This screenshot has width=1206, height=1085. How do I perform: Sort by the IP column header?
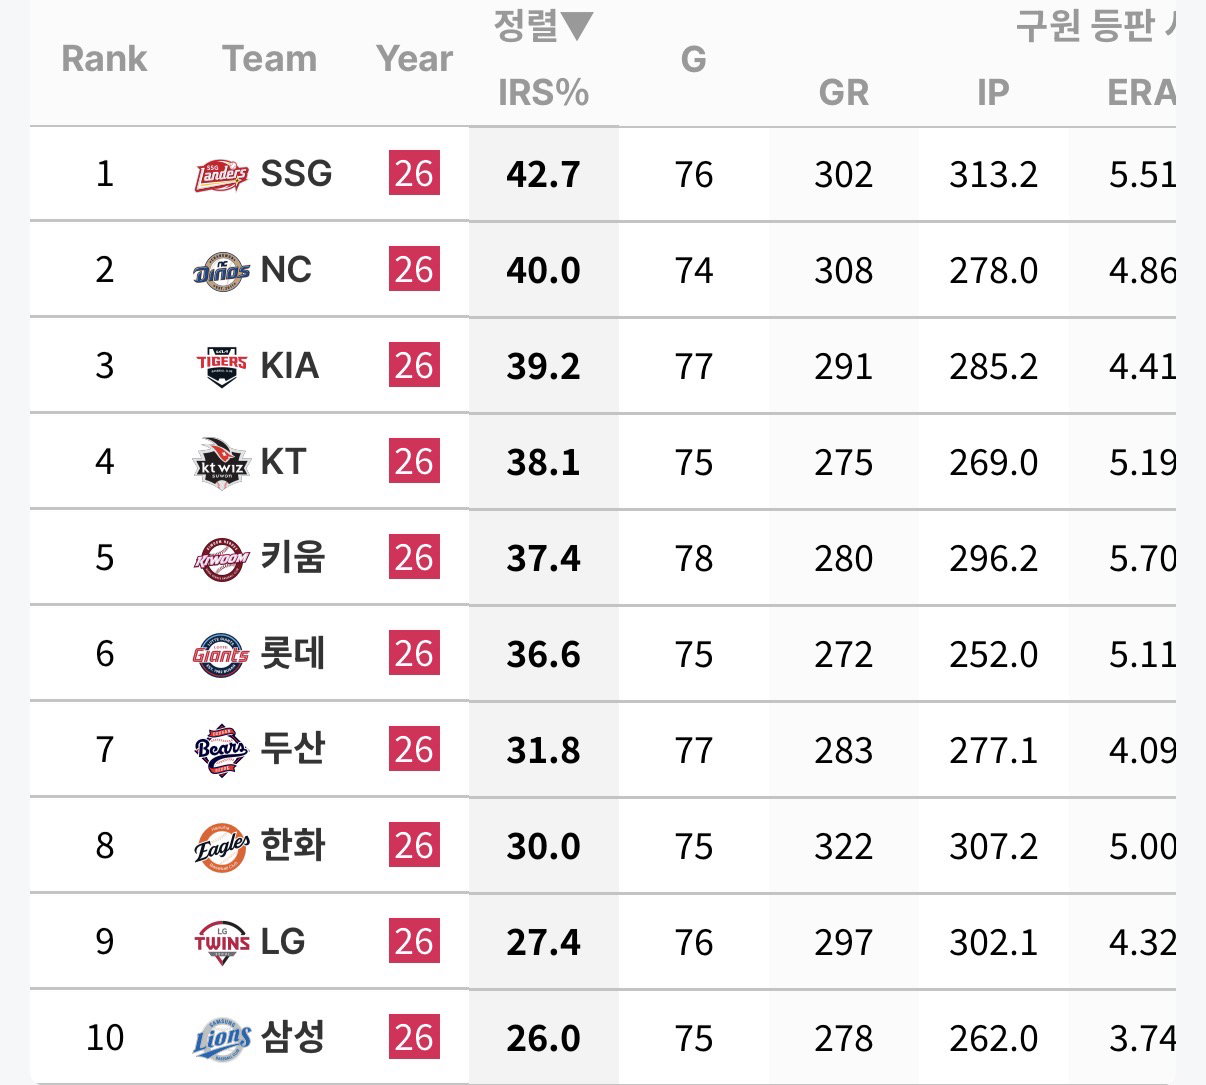tap(993, 93)
